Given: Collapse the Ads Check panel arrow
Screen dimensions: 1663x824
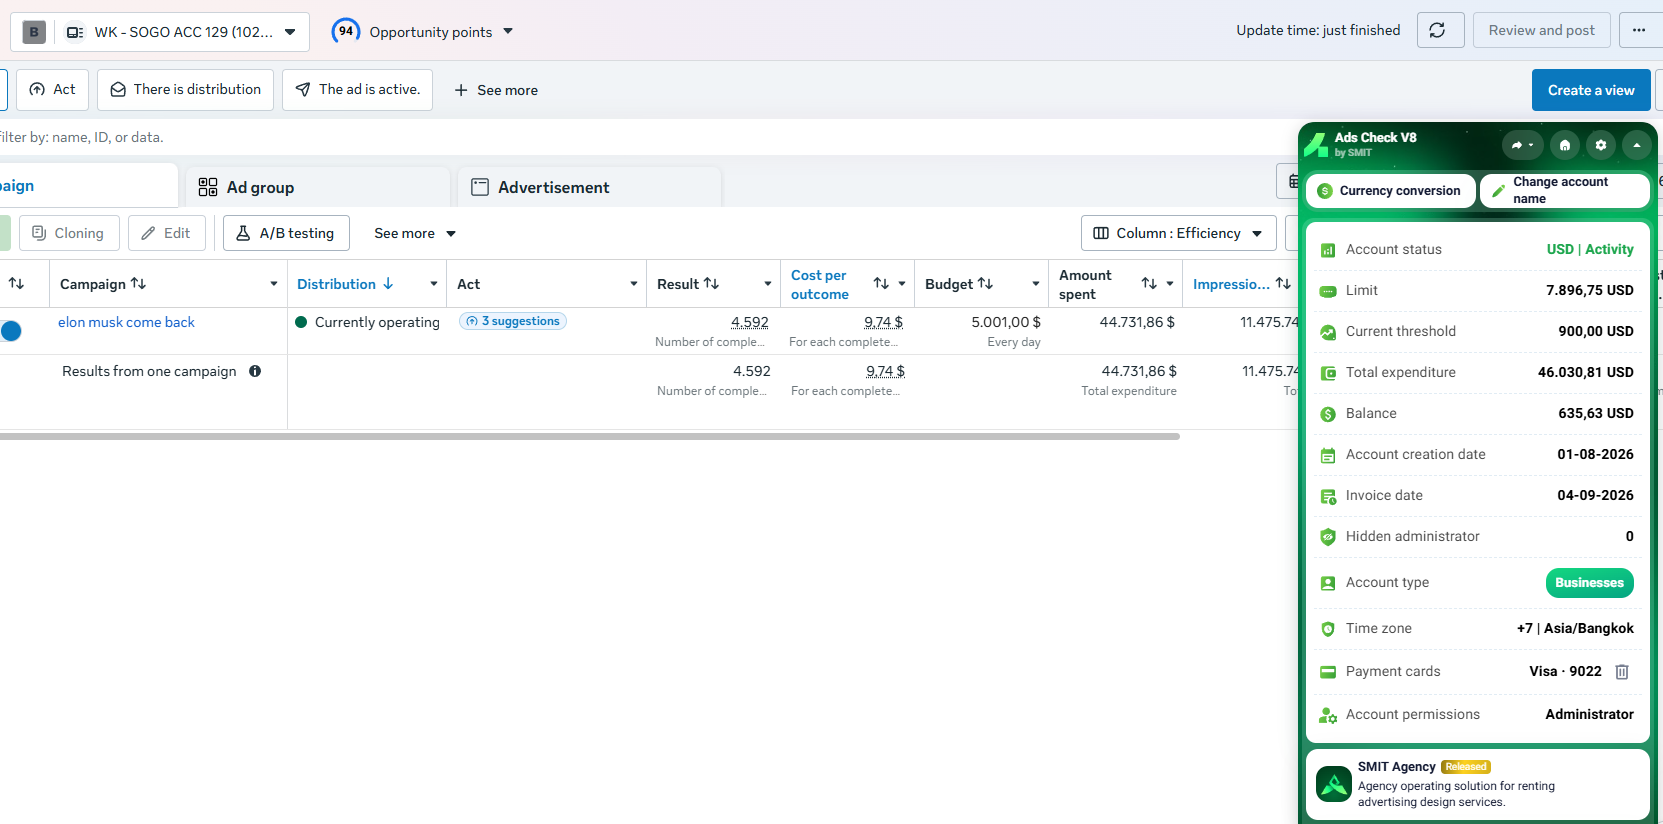Looking at the screenshot, I should [1637, 145].
